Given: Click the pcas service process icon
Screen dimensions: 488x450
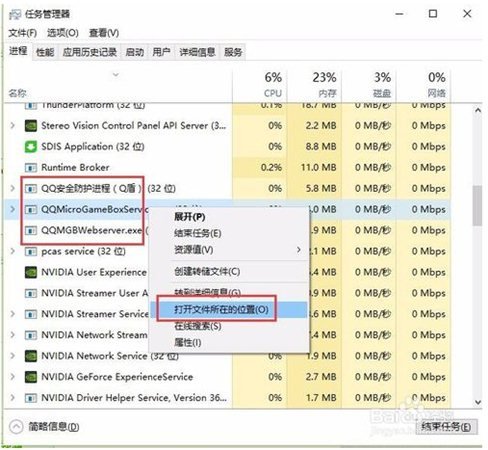Looking at the screenshot, I should [x=31, y=251].
